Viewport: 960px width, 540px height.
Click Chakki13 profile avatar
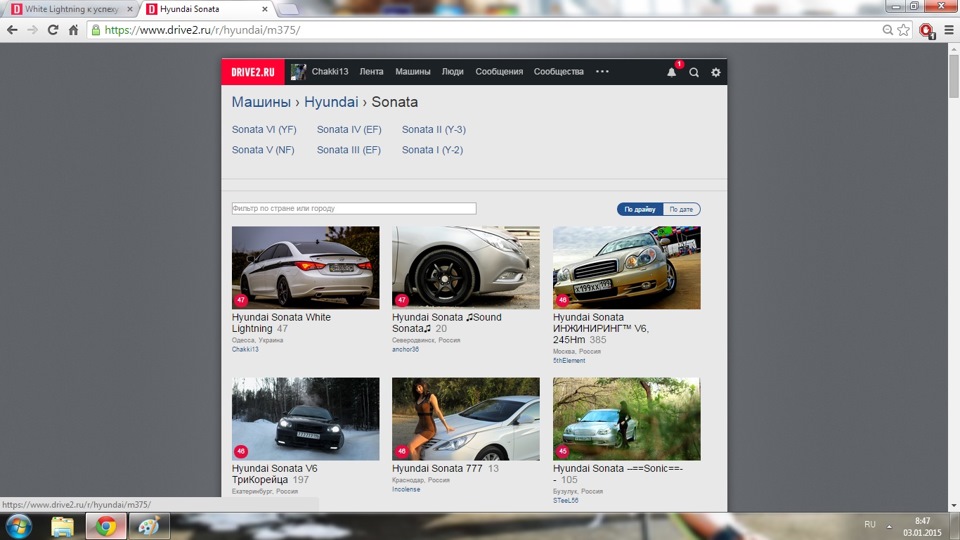298,72
